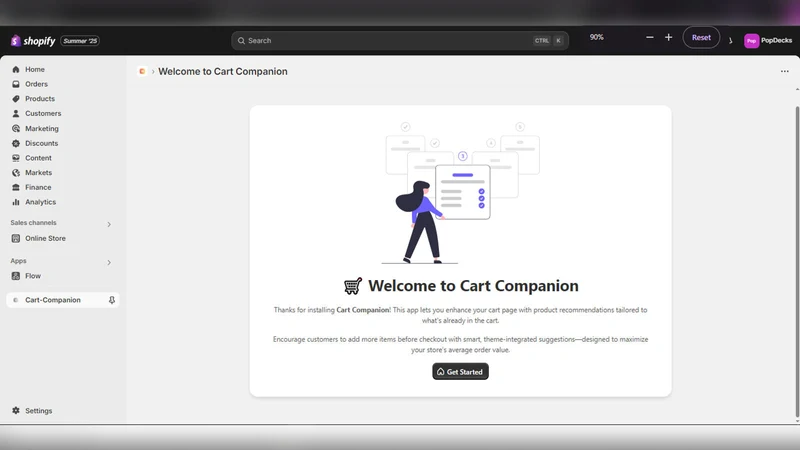Open Markets in the sidebar
800x450 pixels.
[x=38, y=173]
